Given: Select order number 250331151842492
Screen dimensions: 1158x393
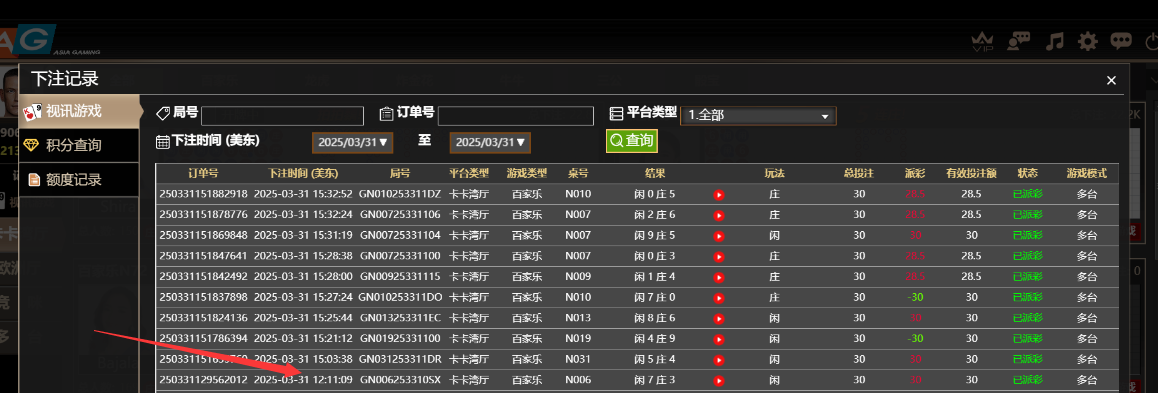Looking at the screenshot, I should 203,277.
